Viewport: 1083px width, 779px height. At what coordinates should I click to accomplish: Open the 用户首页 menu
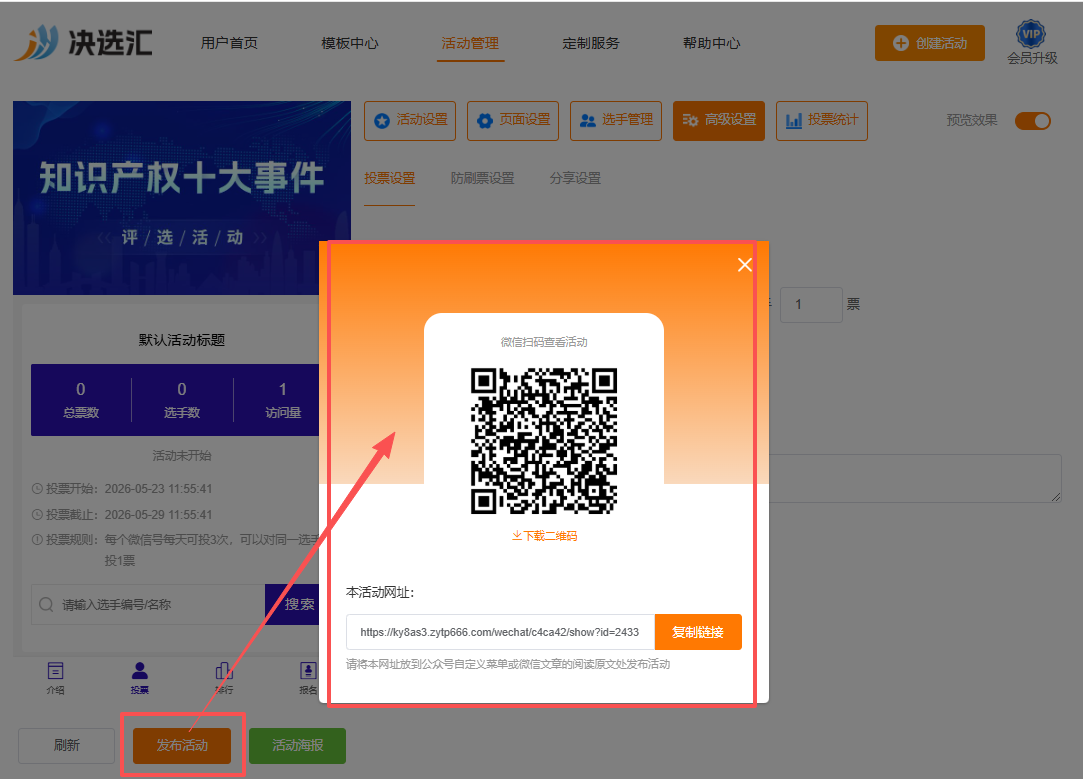[229, 43]
